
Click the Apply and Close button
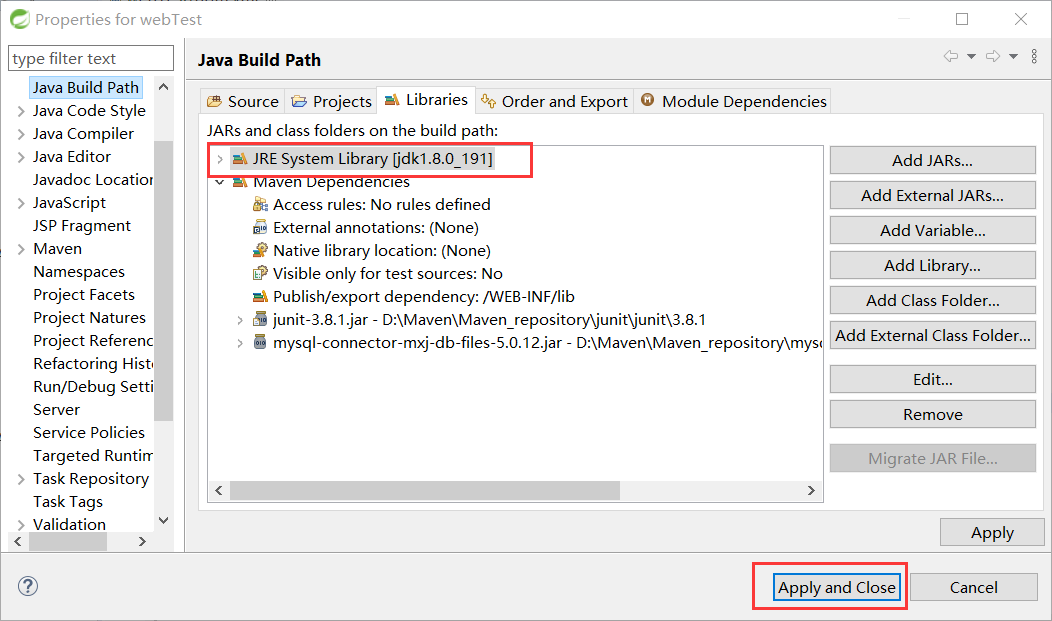click(x=837, y=587)
